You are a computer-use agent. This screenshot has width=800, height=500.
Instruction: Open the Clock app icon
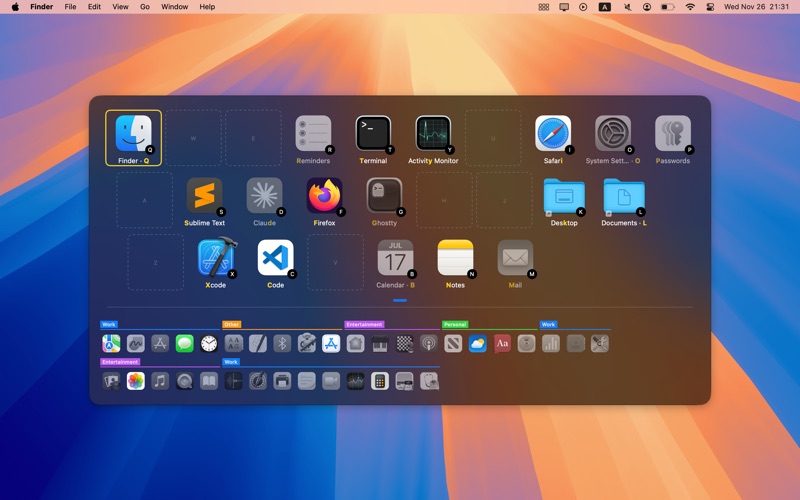[209, 343]
